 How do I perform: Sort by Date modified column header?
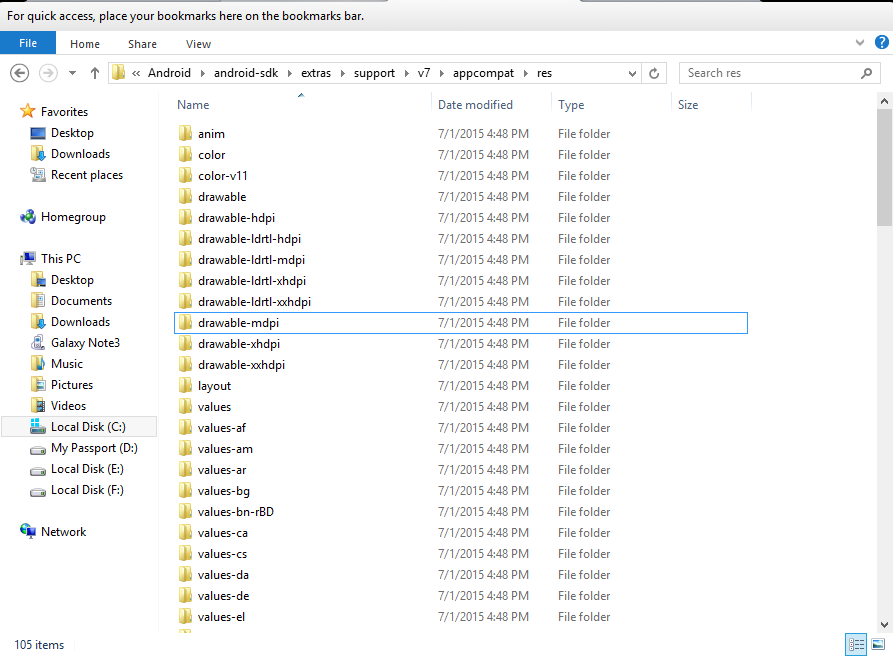(475, 105)
